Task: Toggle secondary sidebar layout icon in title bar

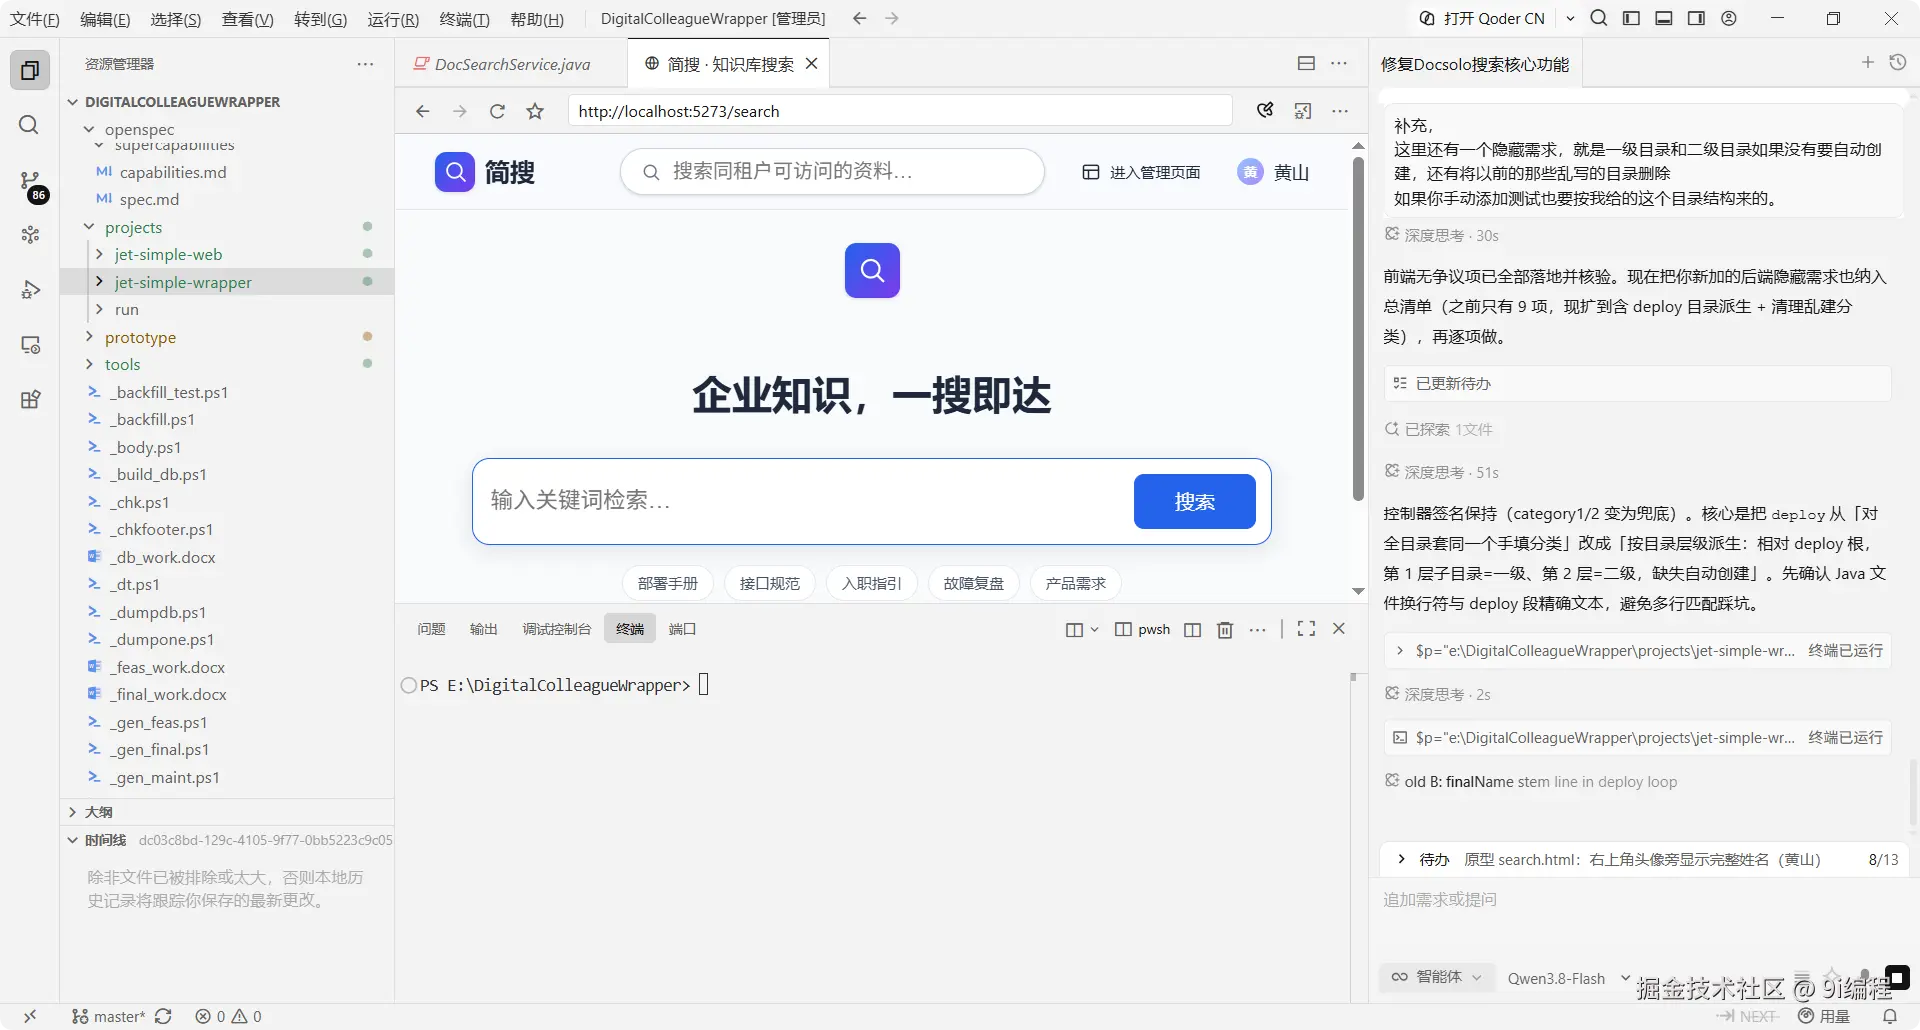Action: click(1696, 18)
